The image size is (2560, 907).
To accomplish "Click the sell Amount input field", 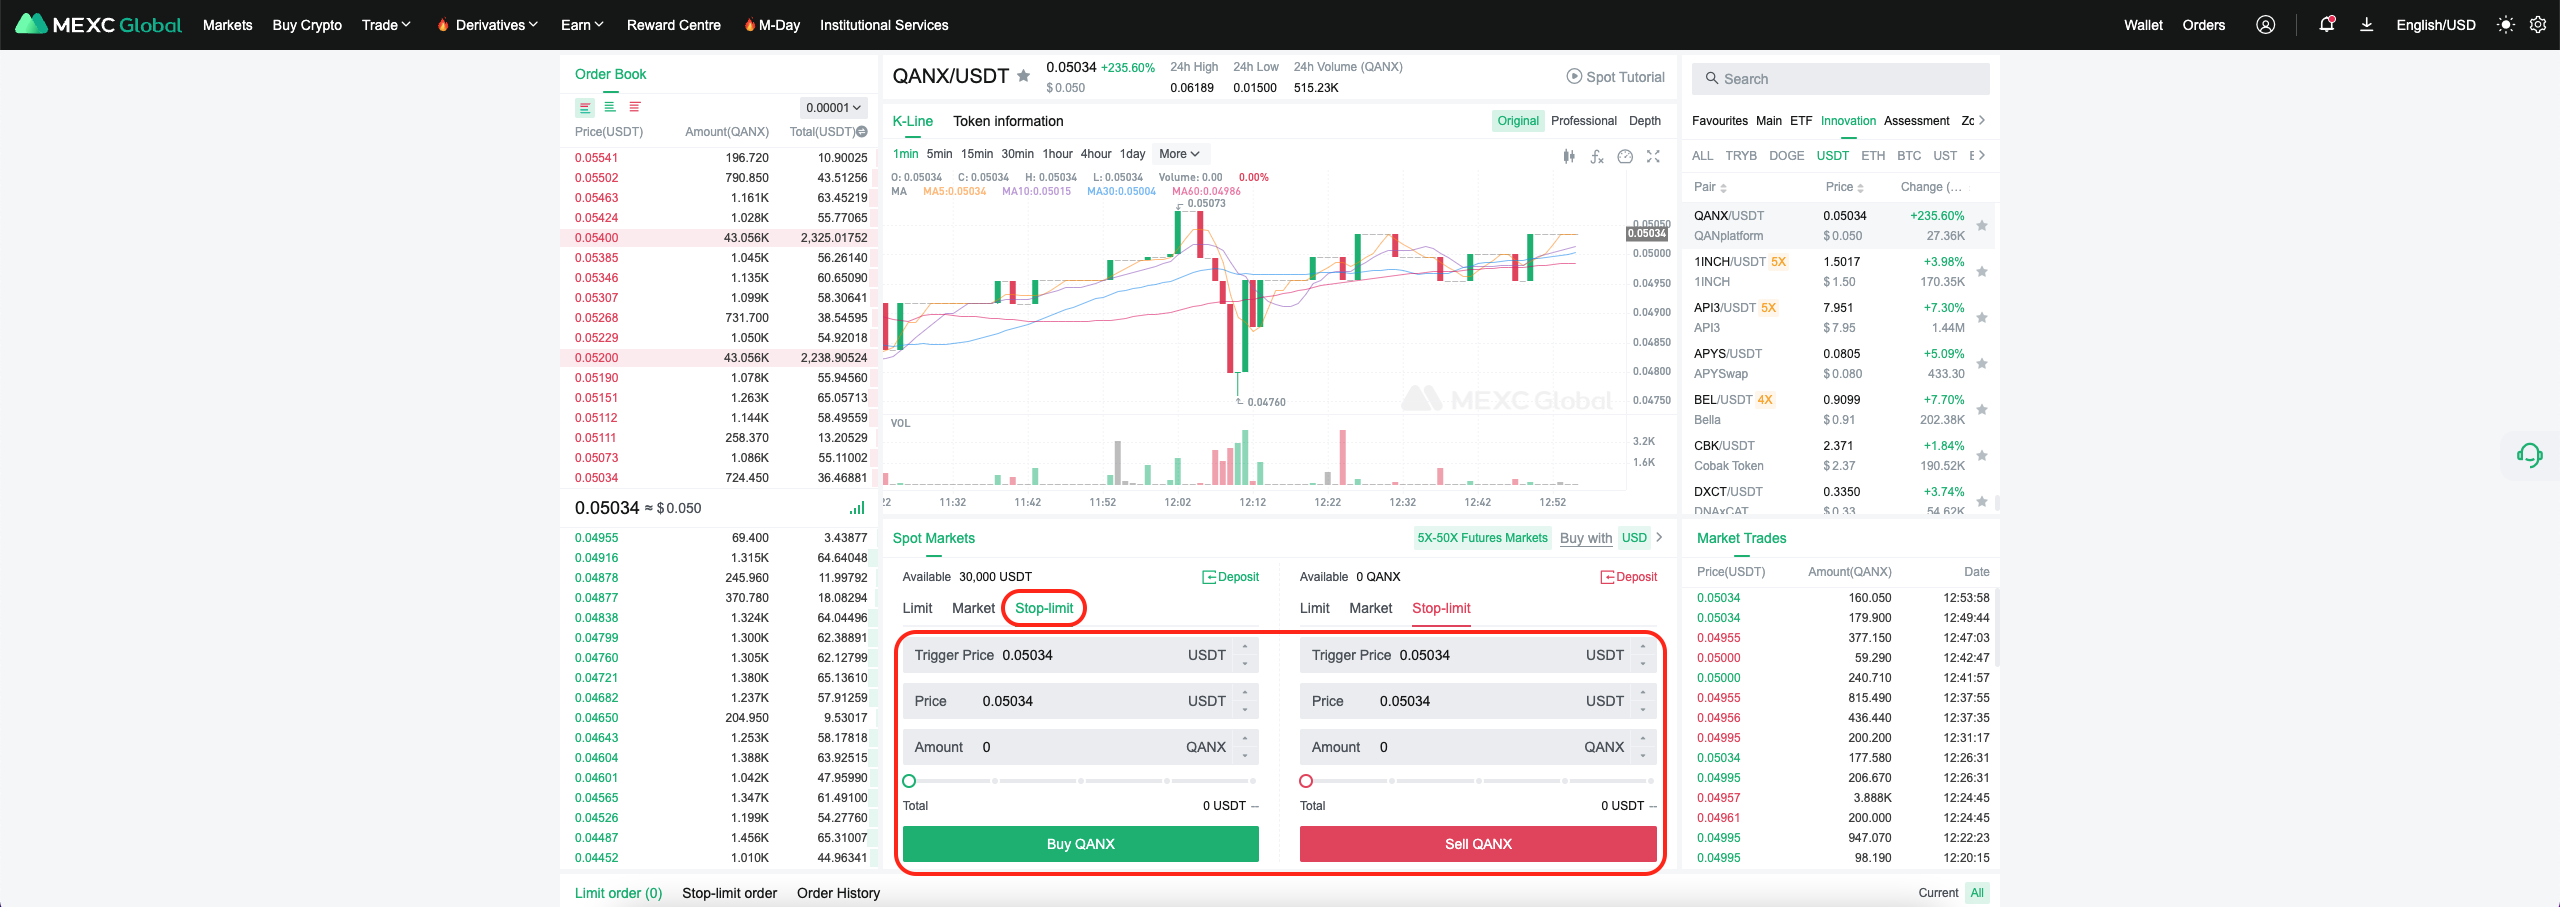I will [x=1478, y=747].
